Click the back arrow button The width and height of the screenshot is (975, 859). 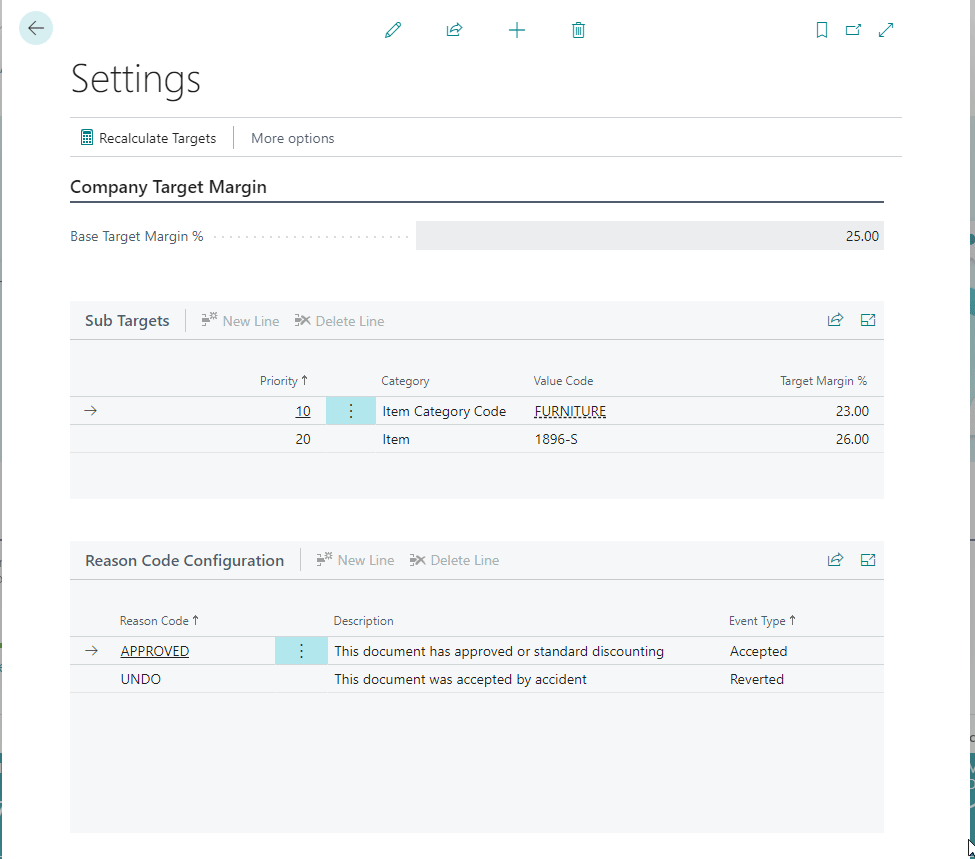click(x=36, y=28)
